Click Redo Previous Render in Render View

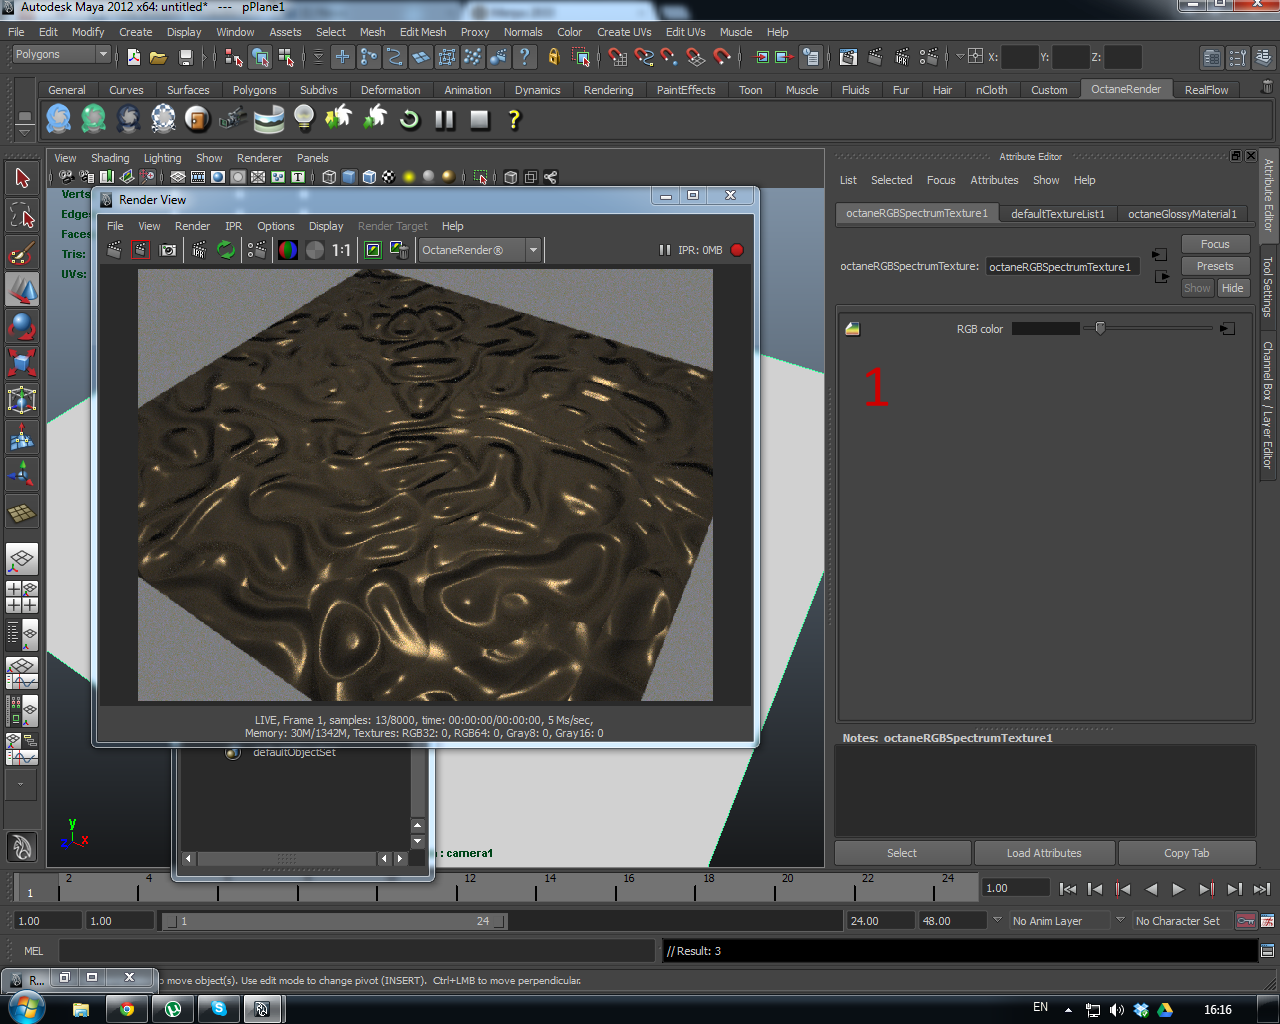pyautogui.click(x=114, y=250)
